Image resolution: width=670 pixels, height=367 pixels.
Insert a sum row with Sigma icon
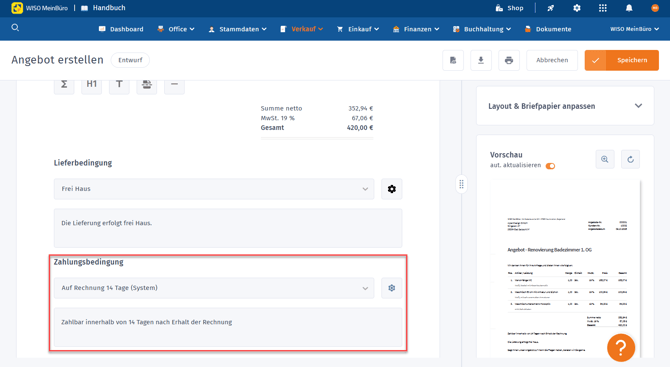coord(64,84)
